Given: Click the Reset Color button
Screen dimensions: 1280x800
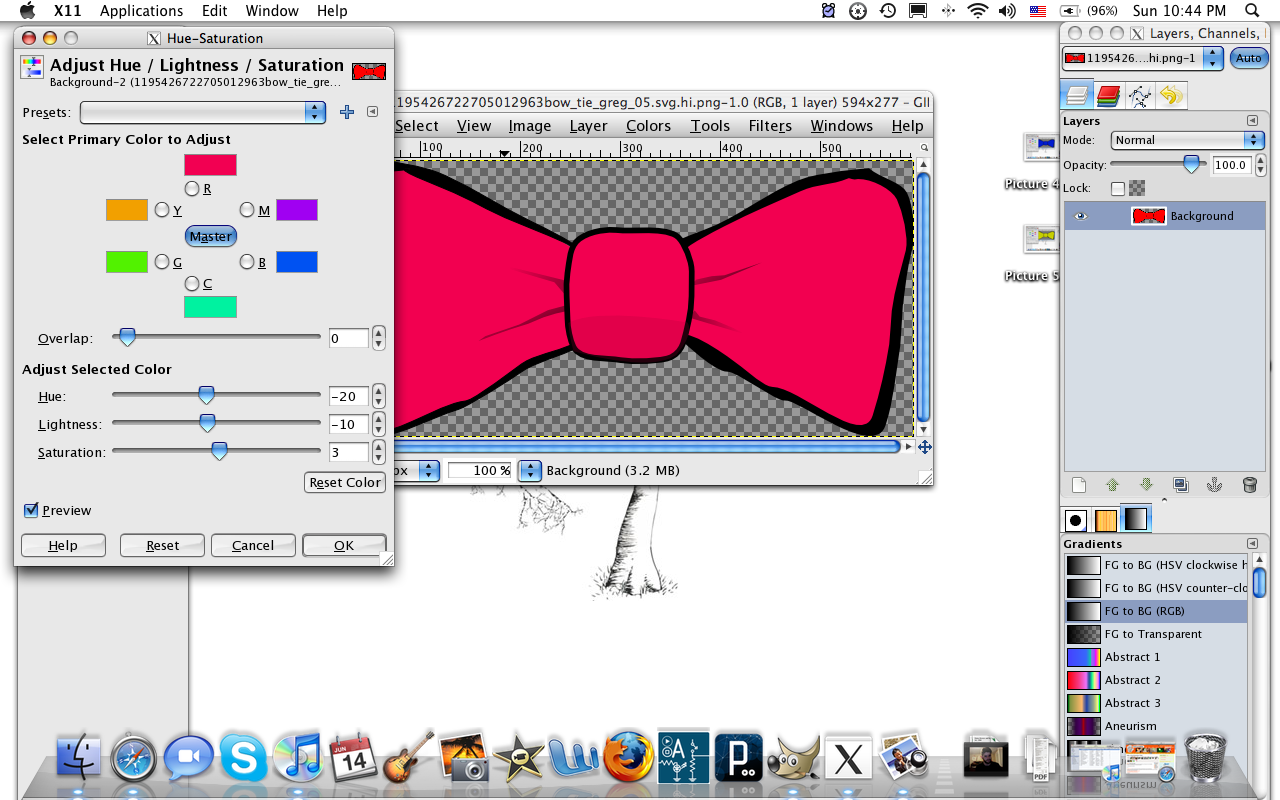Looking at the screenshot, I should (x=344, y=482).
